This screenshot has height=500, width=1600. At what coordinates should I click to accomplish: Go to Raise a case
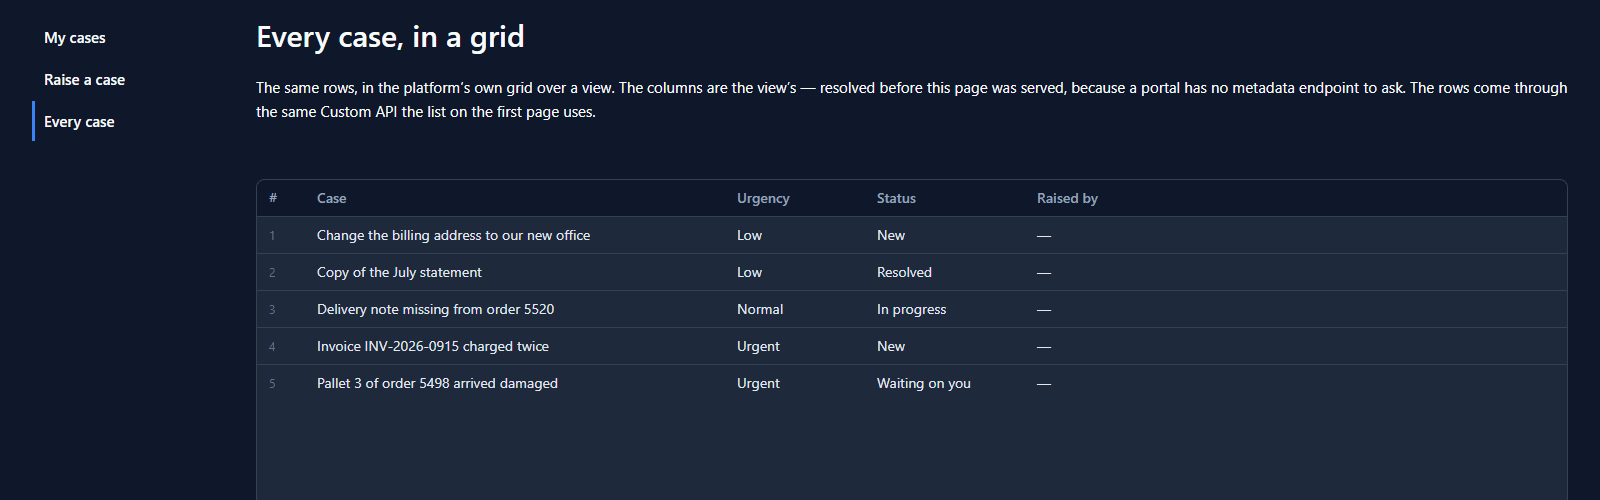(84, 80)
